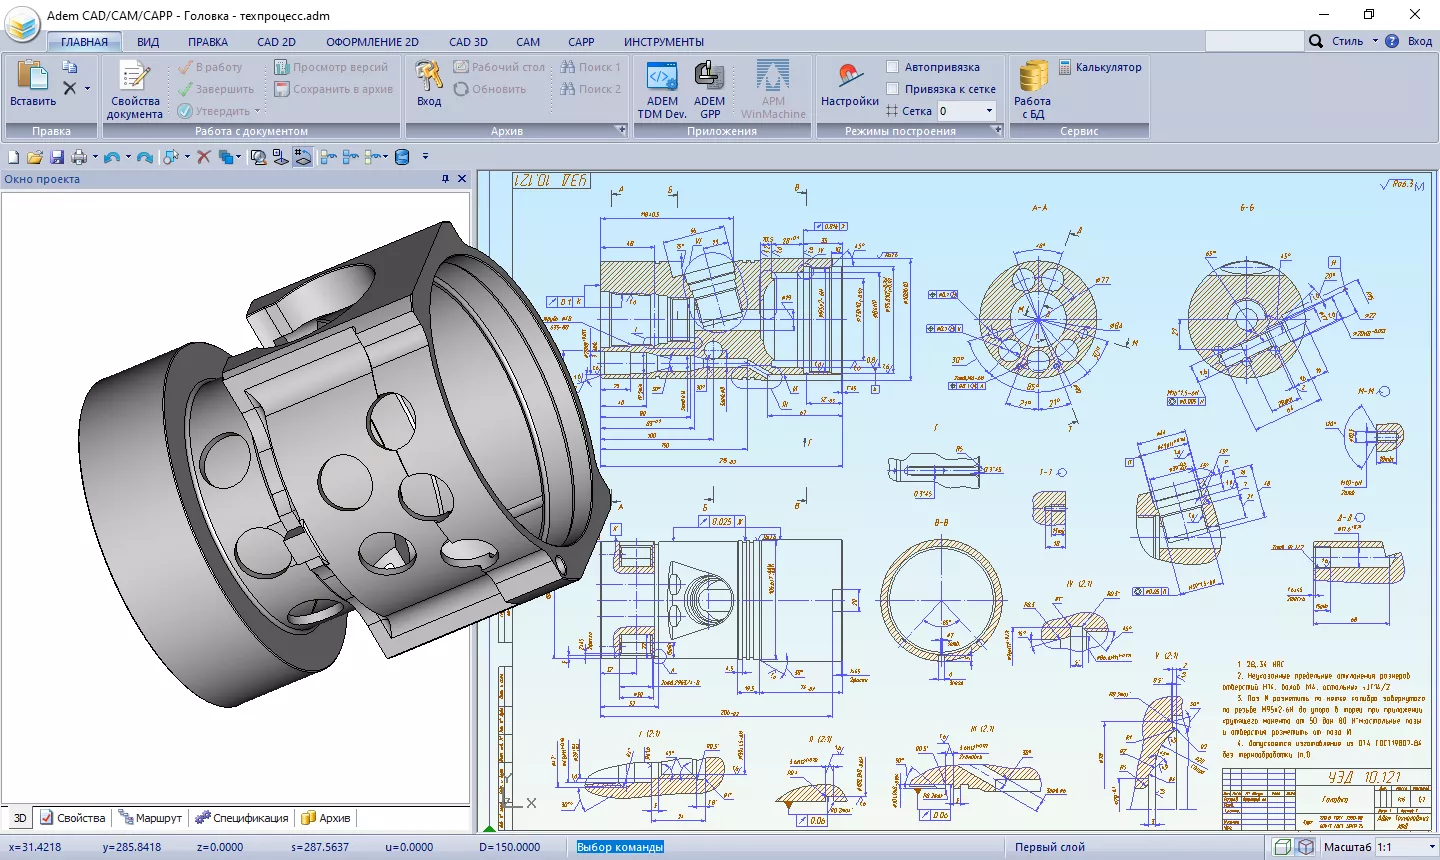This screenshot has width=1440, height=860.
Task: Click the layers stack icon in quick toolbar
Action: 226,157
